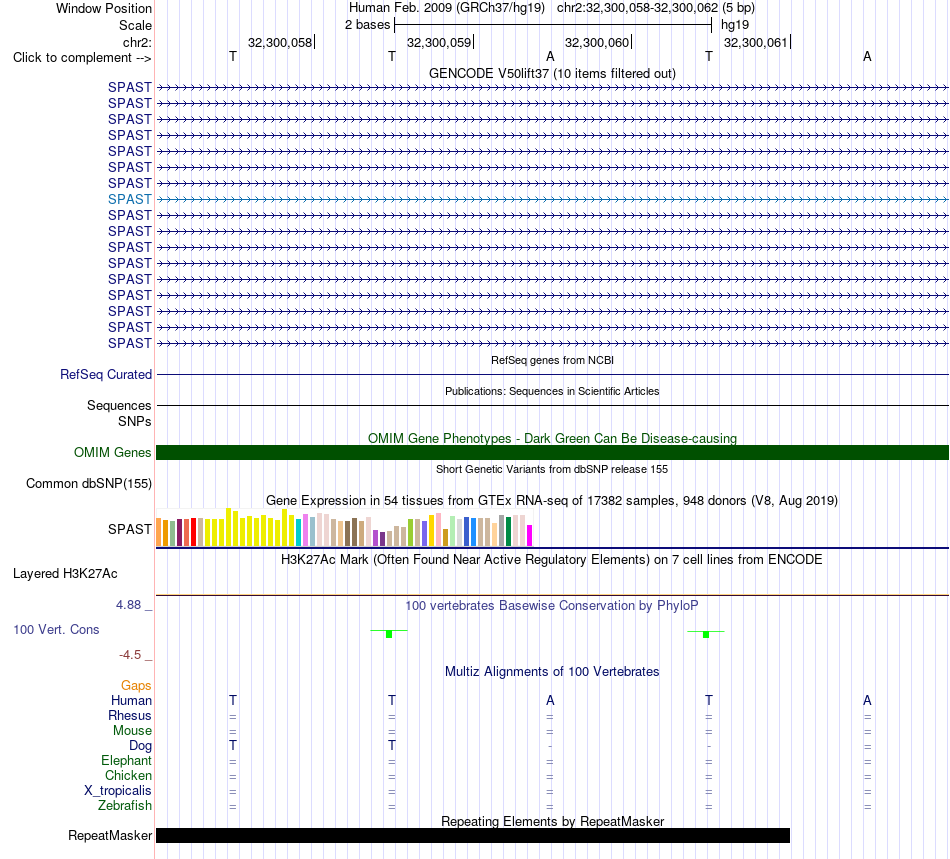Click the 'Gene Expression in 54 tissues' title

click(x=552, y=500)
